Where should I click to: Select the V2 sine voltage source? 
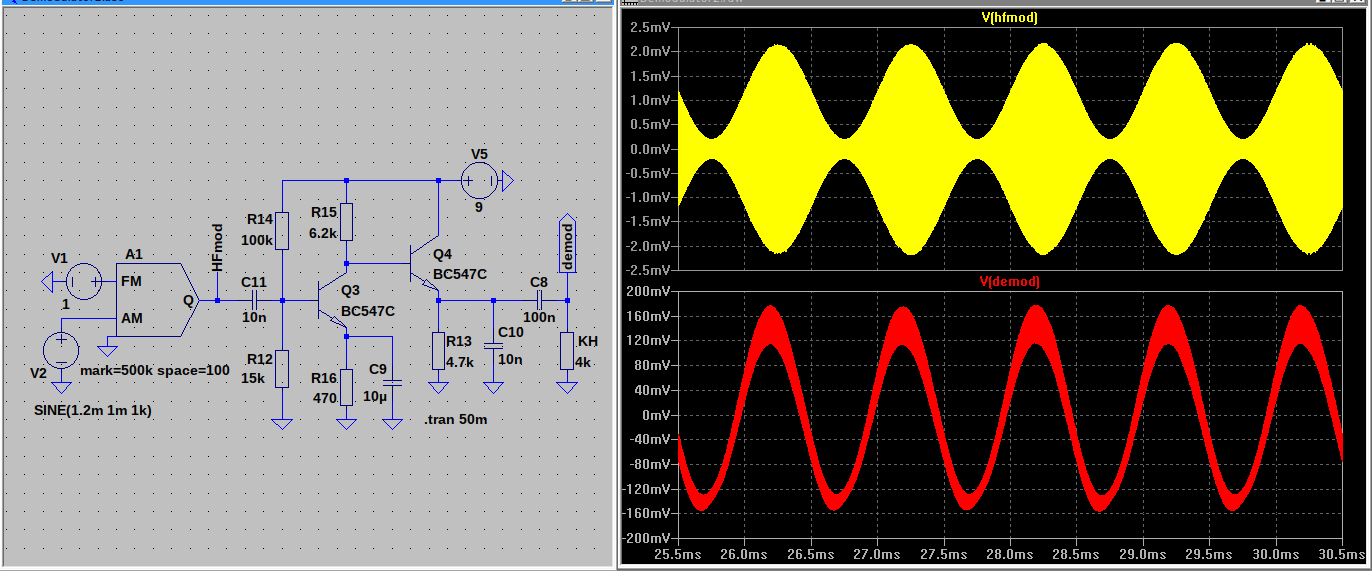point(61,350)
